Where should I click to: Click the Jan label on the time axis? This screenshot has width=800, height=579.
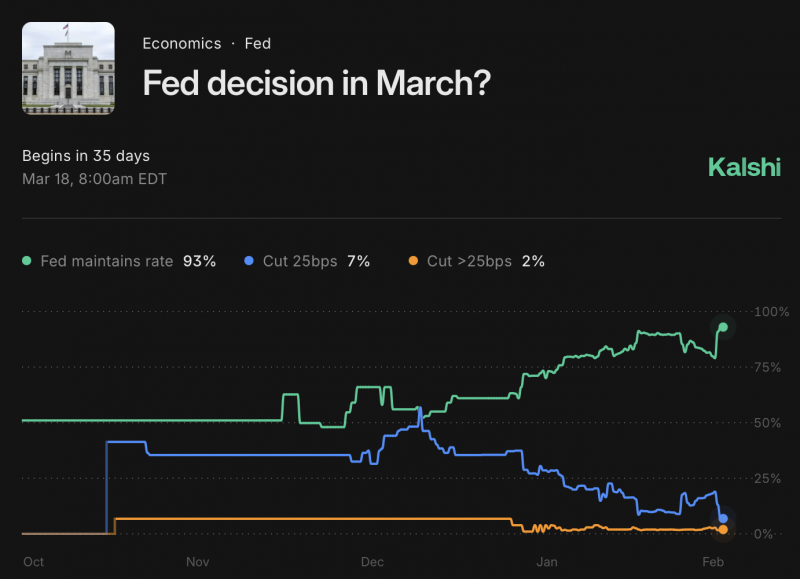point(546,562)
